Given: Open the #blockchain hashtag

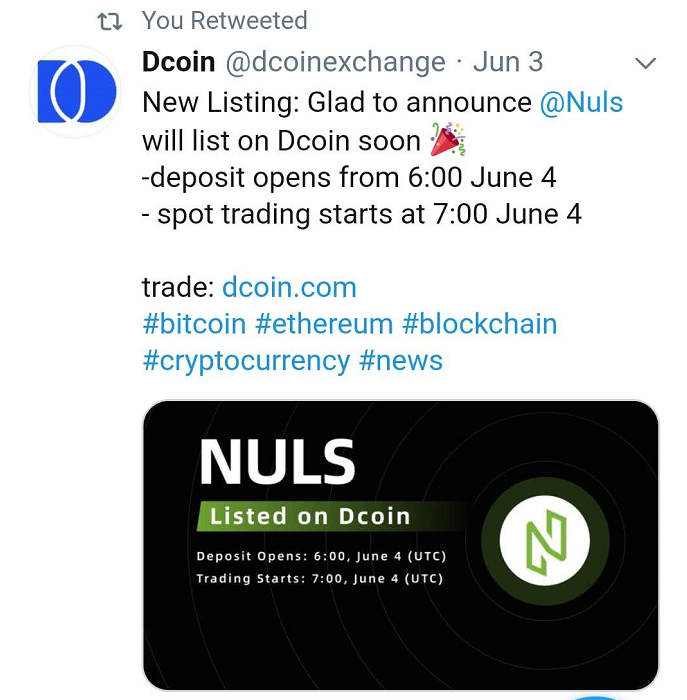Looking at the screenshot, I should pos(480,324).
